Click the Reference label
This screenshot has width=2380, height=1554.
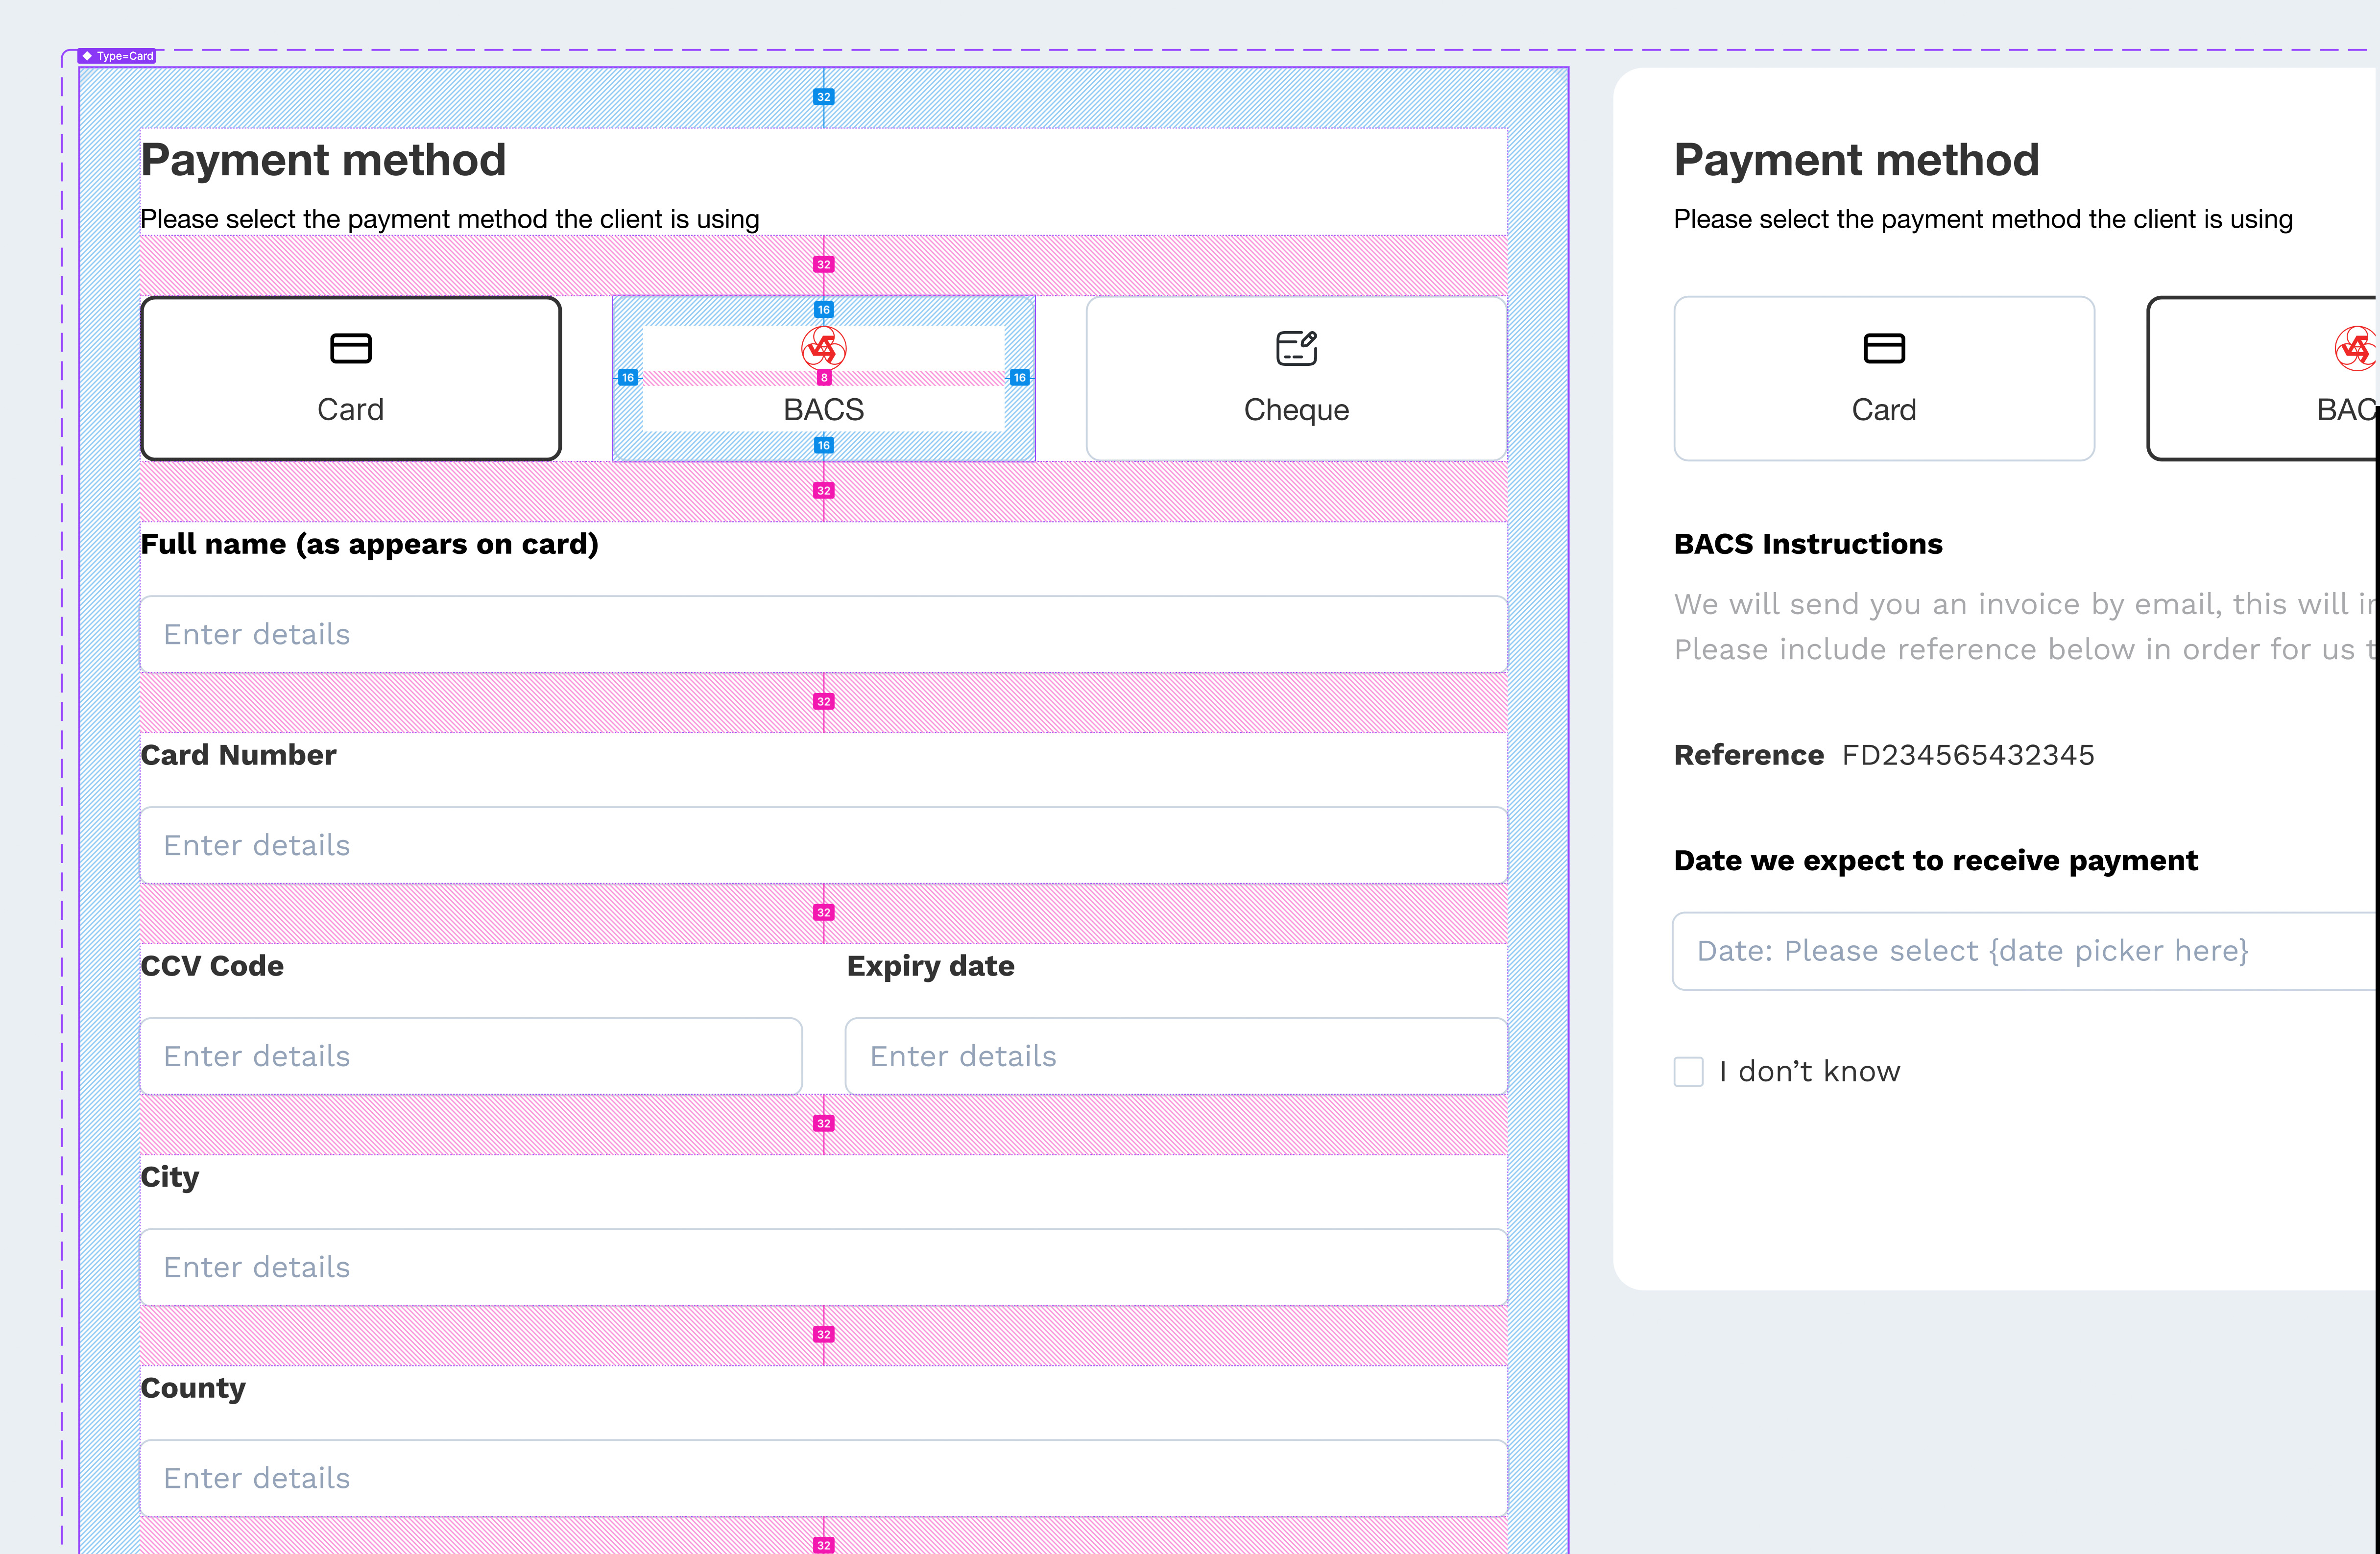coord(1749,755)
